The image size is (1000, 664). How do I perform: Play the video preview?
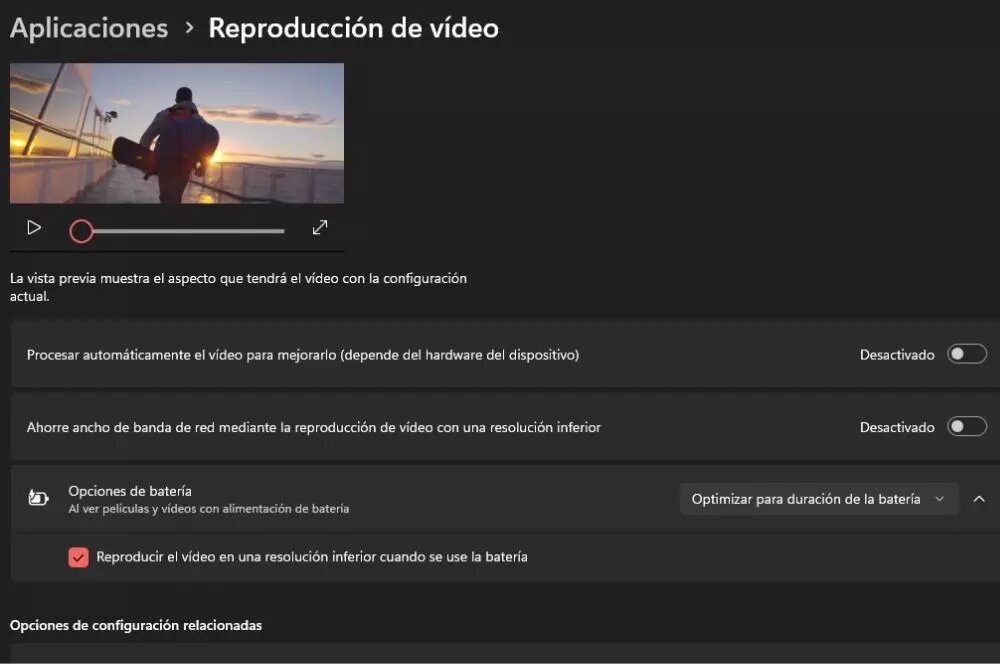(x=34, y=228)
